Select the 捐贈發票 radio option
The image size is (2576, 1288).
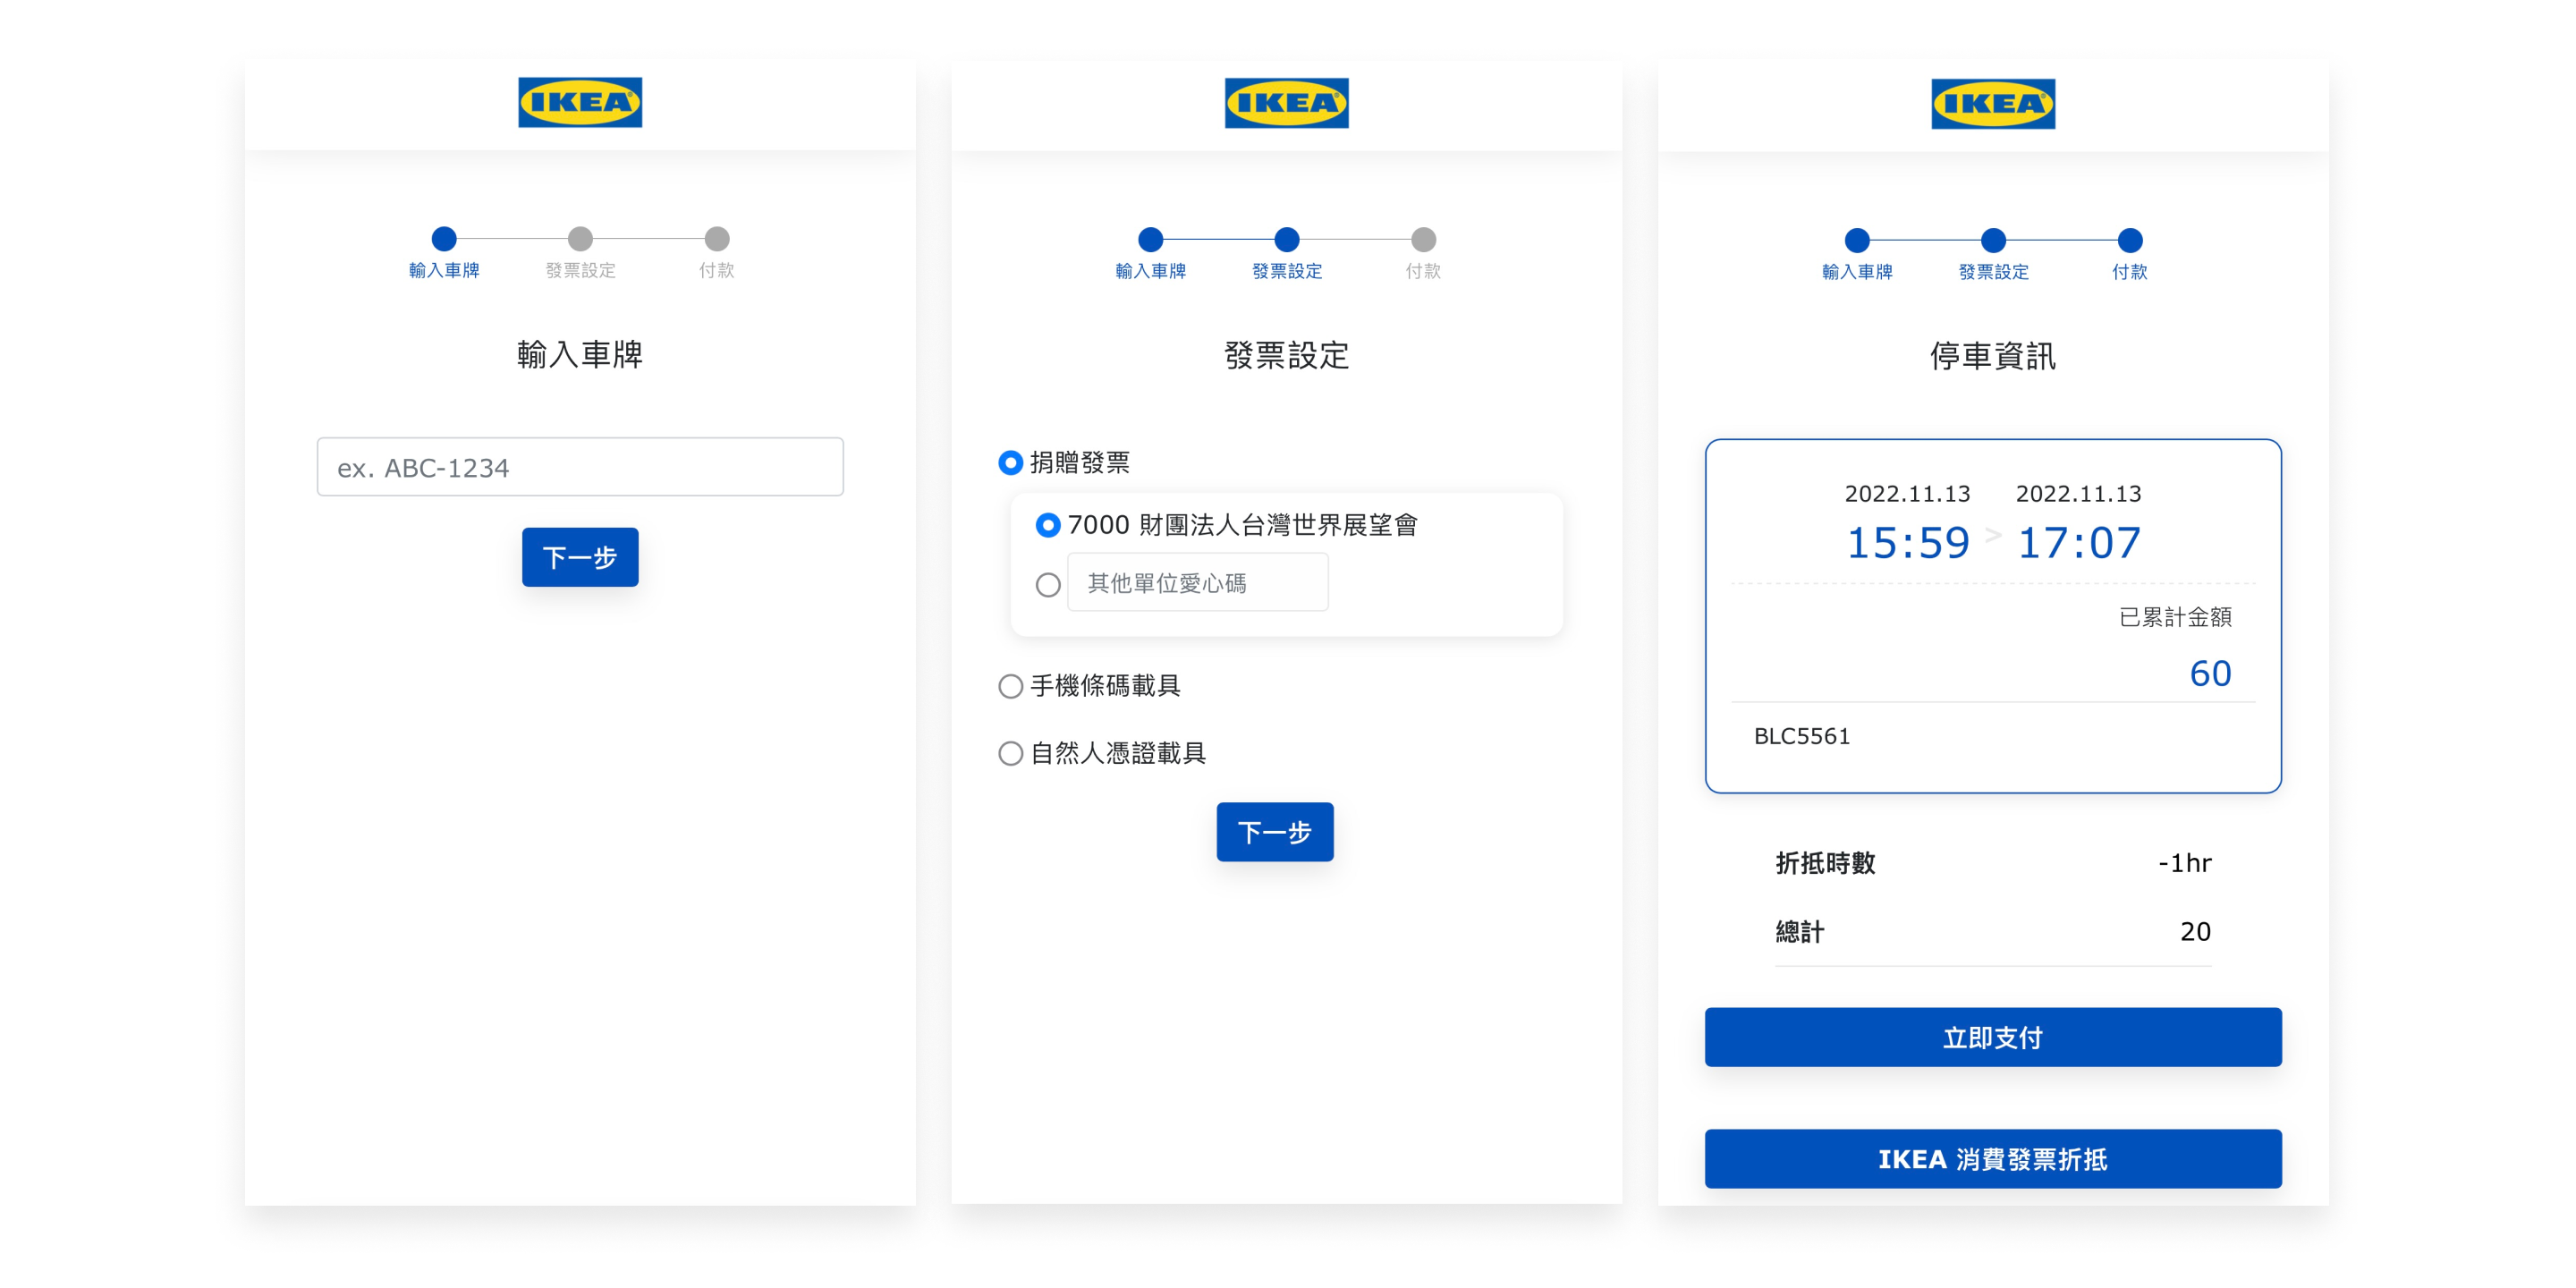1011,463
